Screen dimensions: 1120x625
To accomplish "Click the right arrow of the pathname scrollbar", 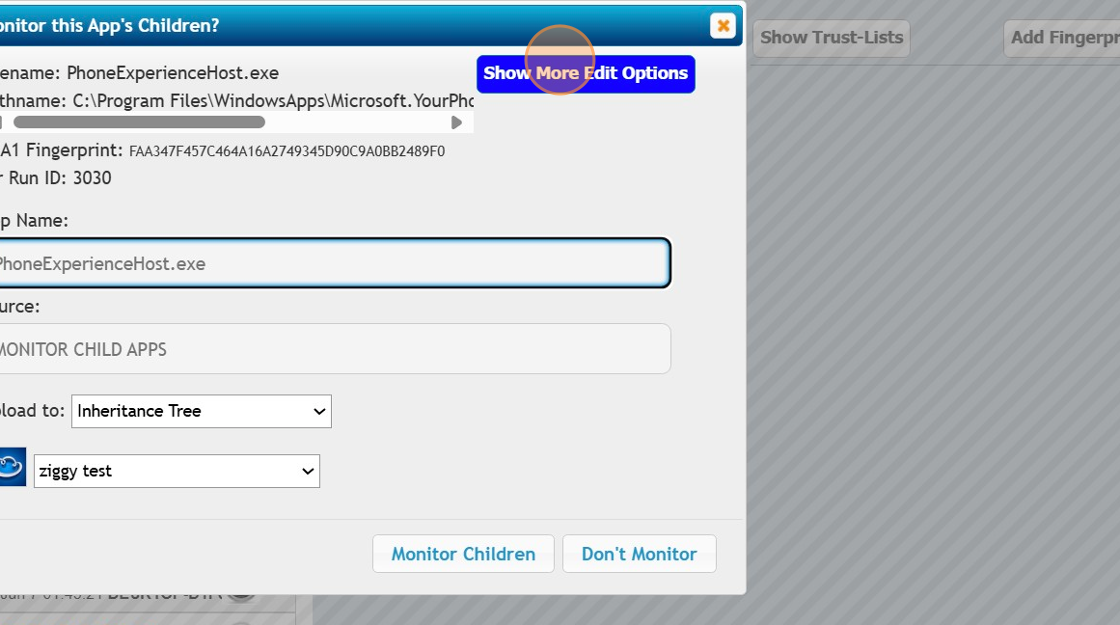I will pyautogui.click(x=458, y=122).
